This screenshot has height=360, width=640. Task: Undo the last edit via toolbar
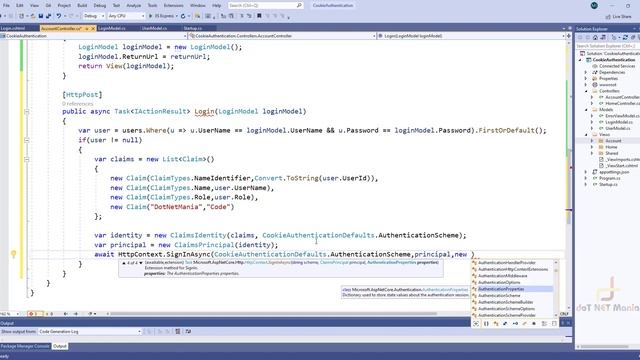point(59,16)
